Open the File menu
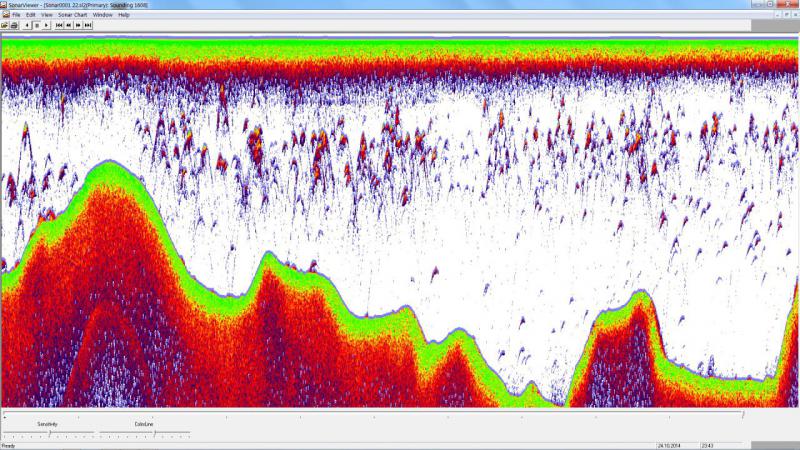Screen dimensions: 800x450 [x=16, y=15]
